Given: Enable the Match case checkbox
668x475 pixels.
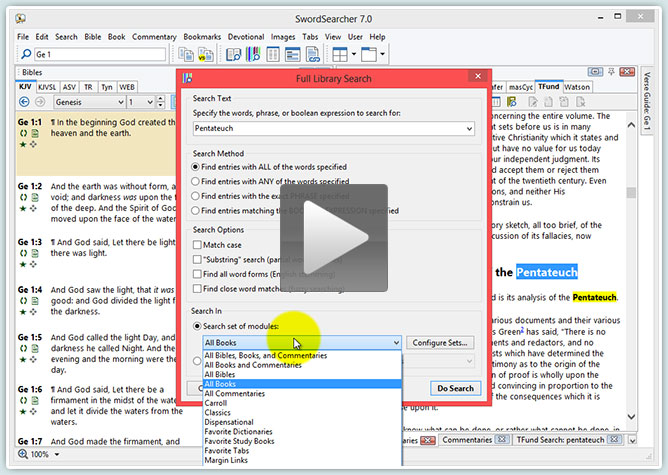Looking at the screenshot, I should pyautogui.click(x=197, y=245).
